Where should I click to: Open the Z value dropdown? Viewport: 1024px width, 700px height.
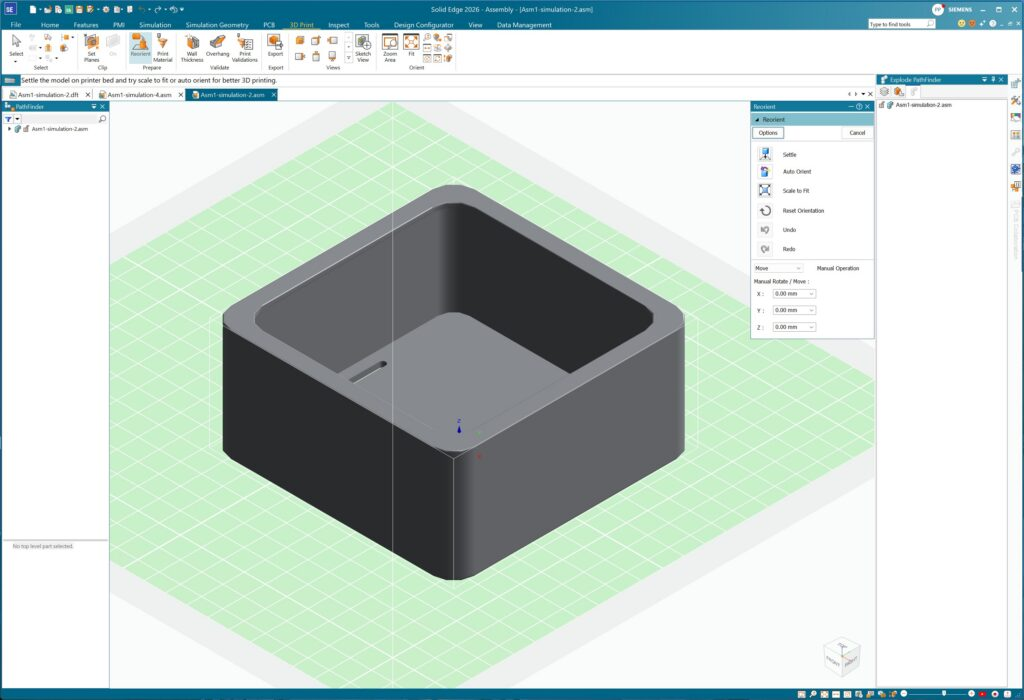tap(812, 326)
